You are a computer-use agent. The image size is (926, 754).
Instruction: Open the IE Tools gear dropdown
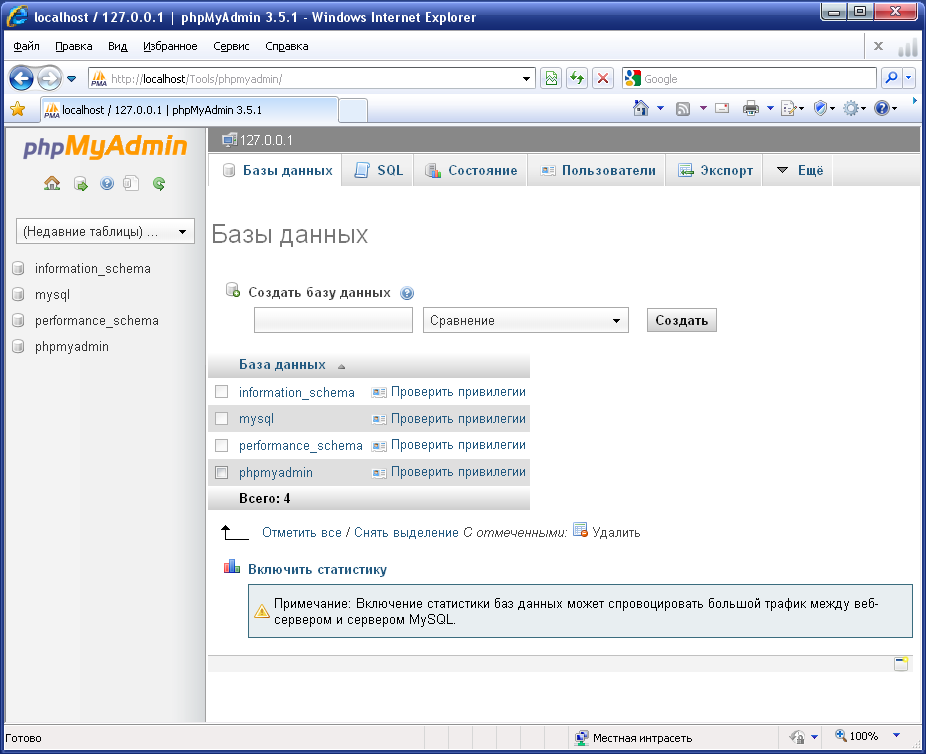click(854, 108)
